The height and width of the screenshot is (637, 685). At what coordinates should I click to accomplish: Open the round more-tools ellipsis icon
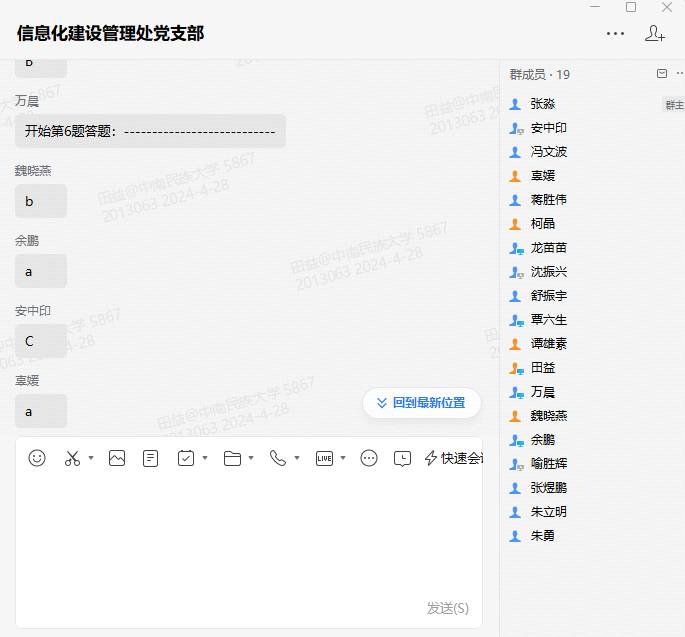(369, 458)
